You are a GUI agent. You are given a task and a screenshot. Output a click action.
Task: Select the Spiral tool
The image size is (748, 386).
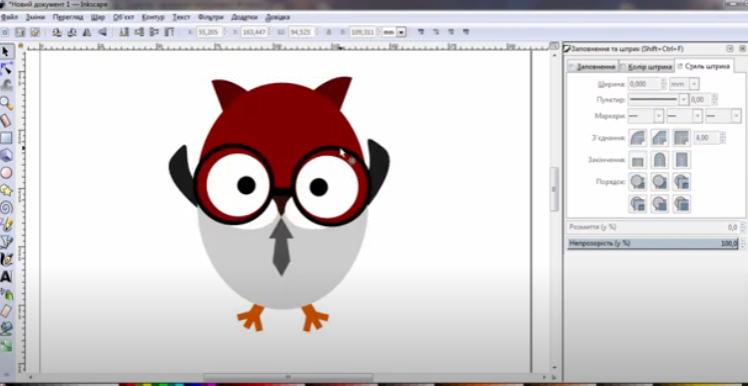pos(6,207)
